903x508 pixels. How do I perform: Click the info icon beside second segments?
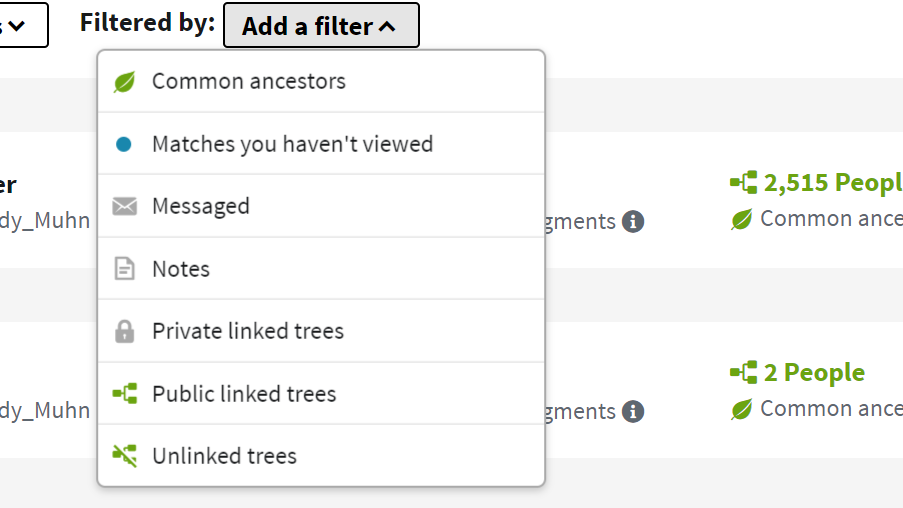point(632,411)
